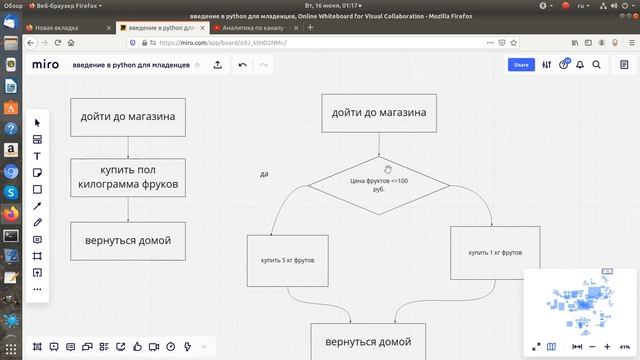The height and width of the screenshot is (360, 640).
Task: Redo the last action
Action: 263,65
